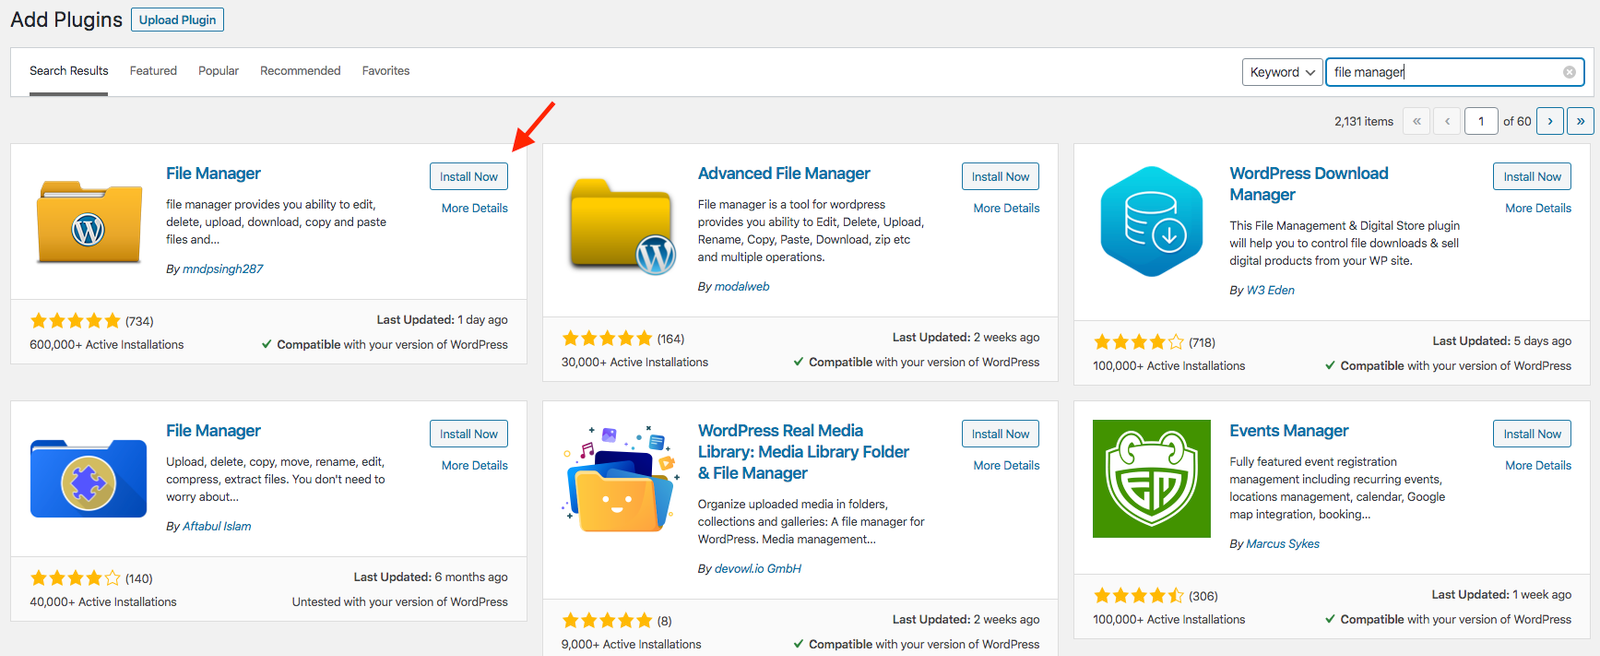Click the current page number field
The image size is (1600, 656).
click(1481, 121)
